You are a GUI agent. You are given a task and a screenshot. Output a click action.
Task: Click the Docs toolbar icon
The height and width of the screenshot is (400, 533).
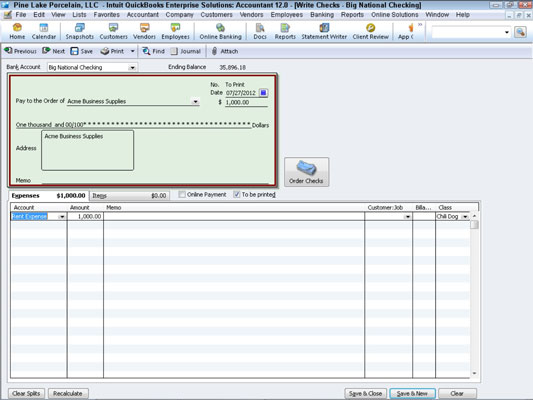(260, 31)
